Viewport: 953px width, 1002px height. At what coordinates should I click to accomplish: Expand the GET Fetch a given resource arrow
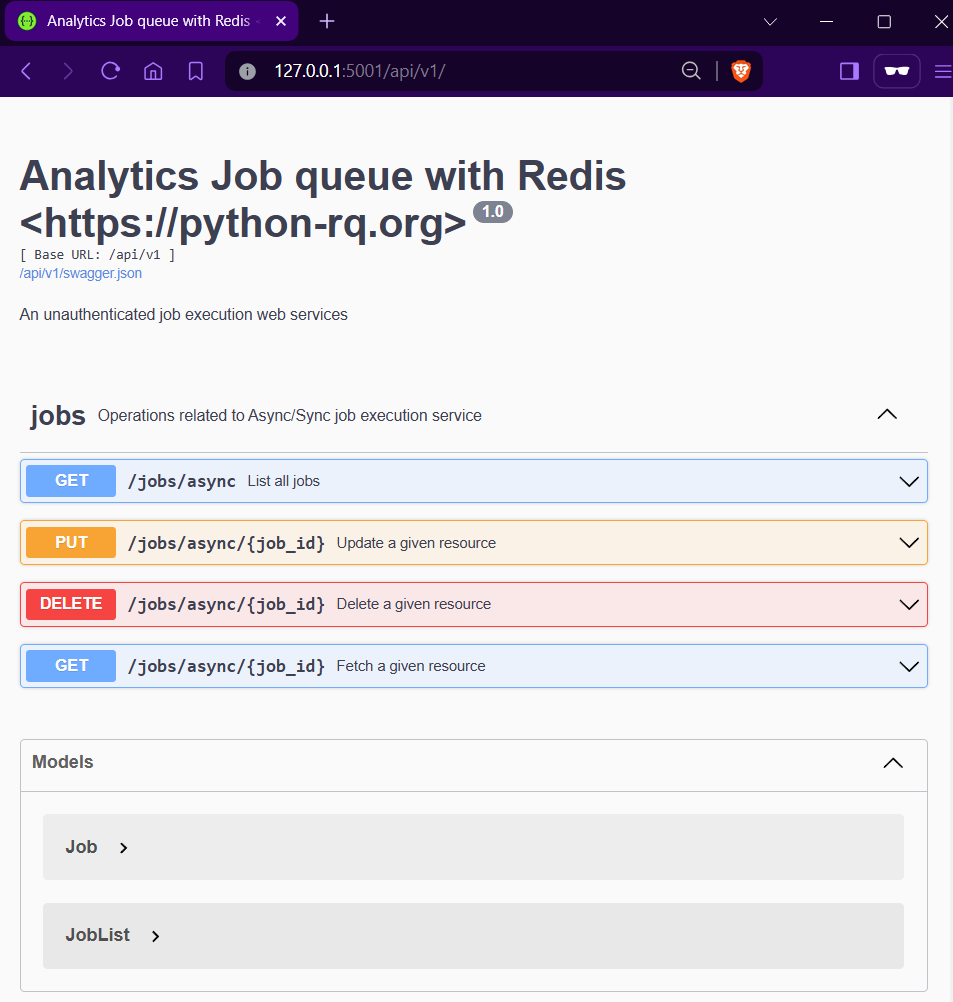pos(909,667)
